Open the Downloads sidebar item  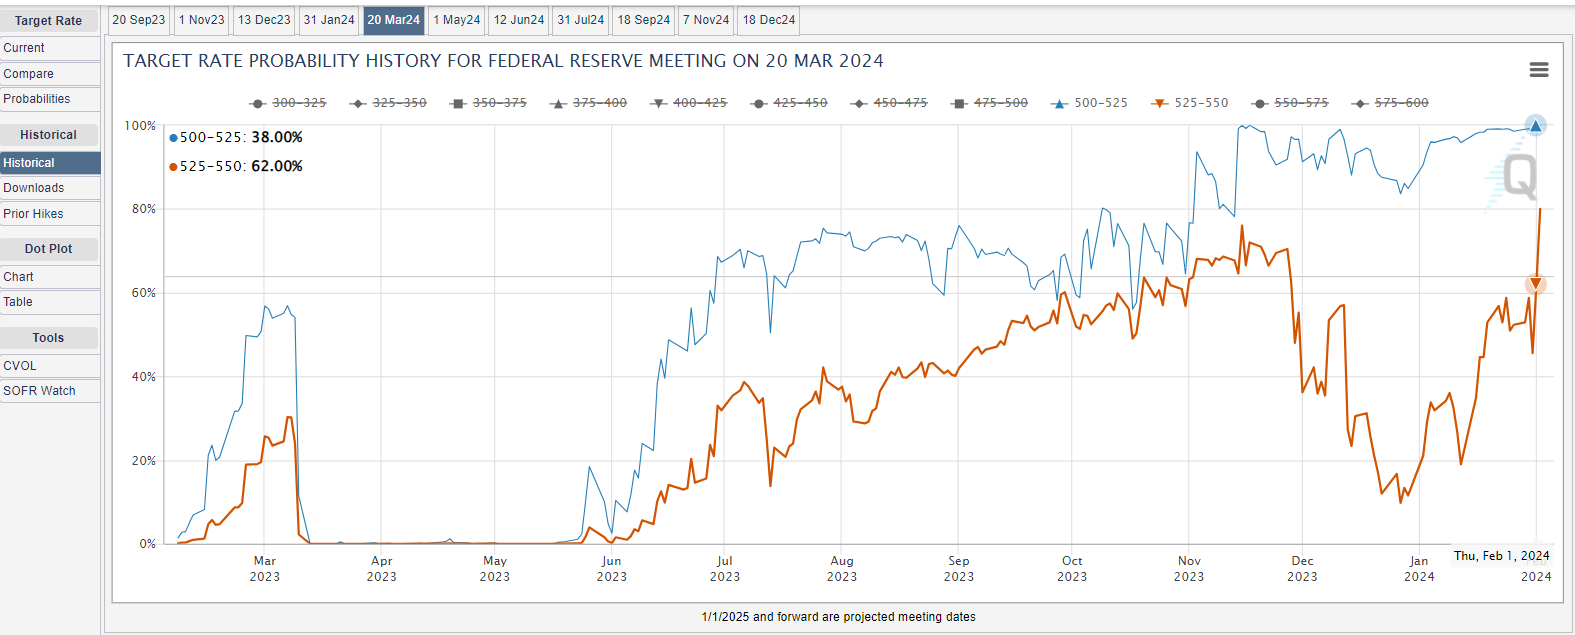(33, 188)
